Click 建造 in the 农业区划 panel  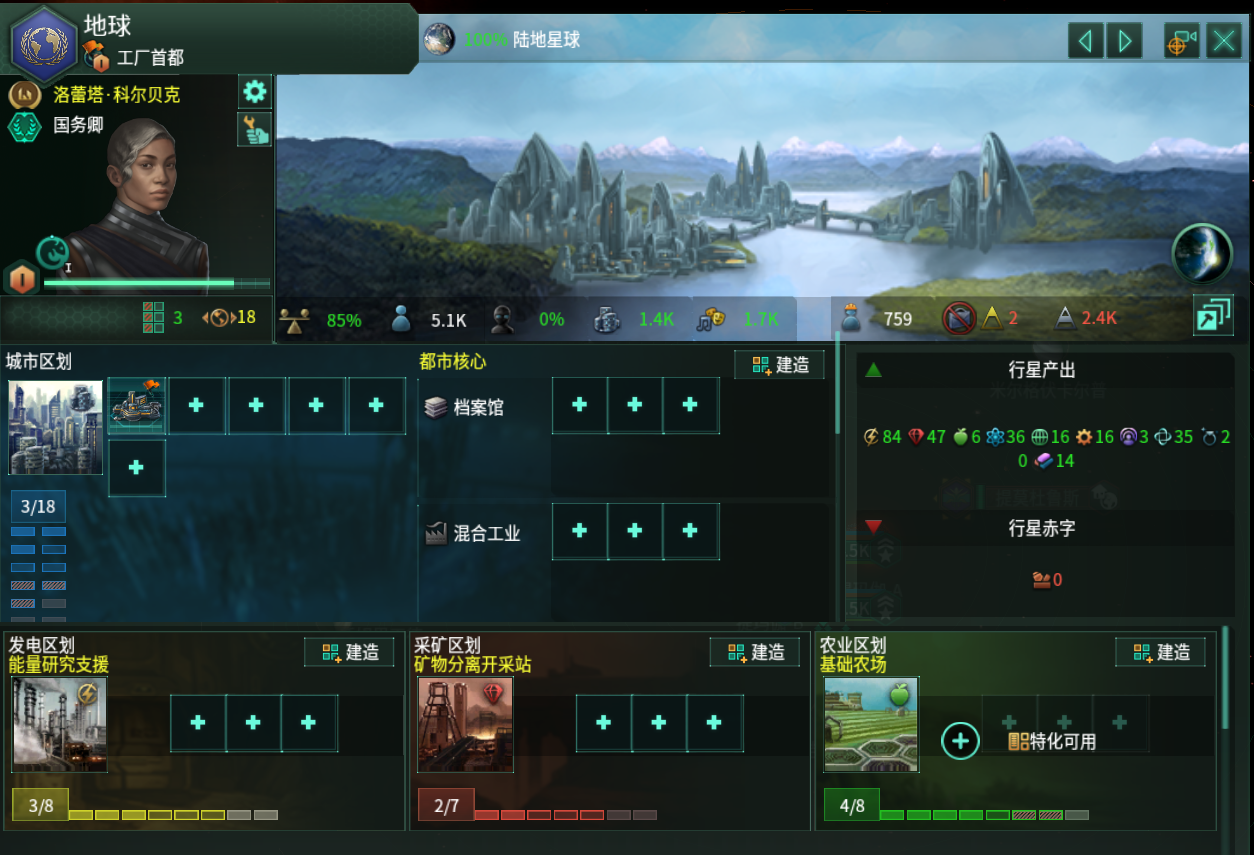(1160, 652)
